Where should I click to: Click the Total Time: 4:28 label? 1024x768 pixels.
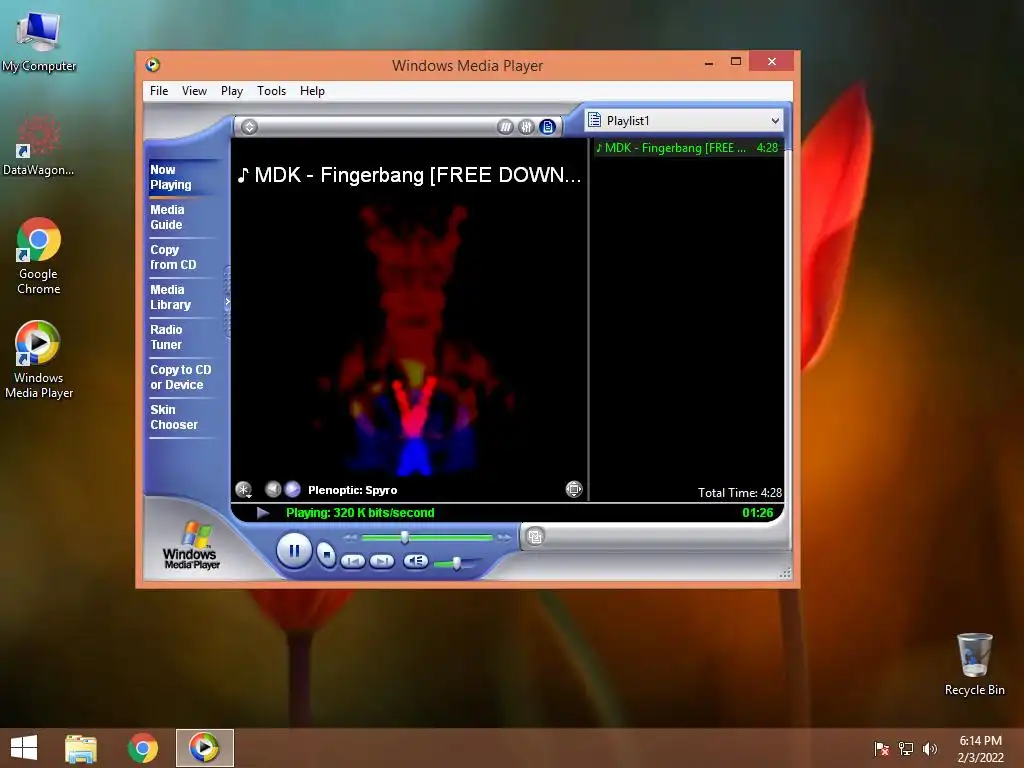coord(739,492)
